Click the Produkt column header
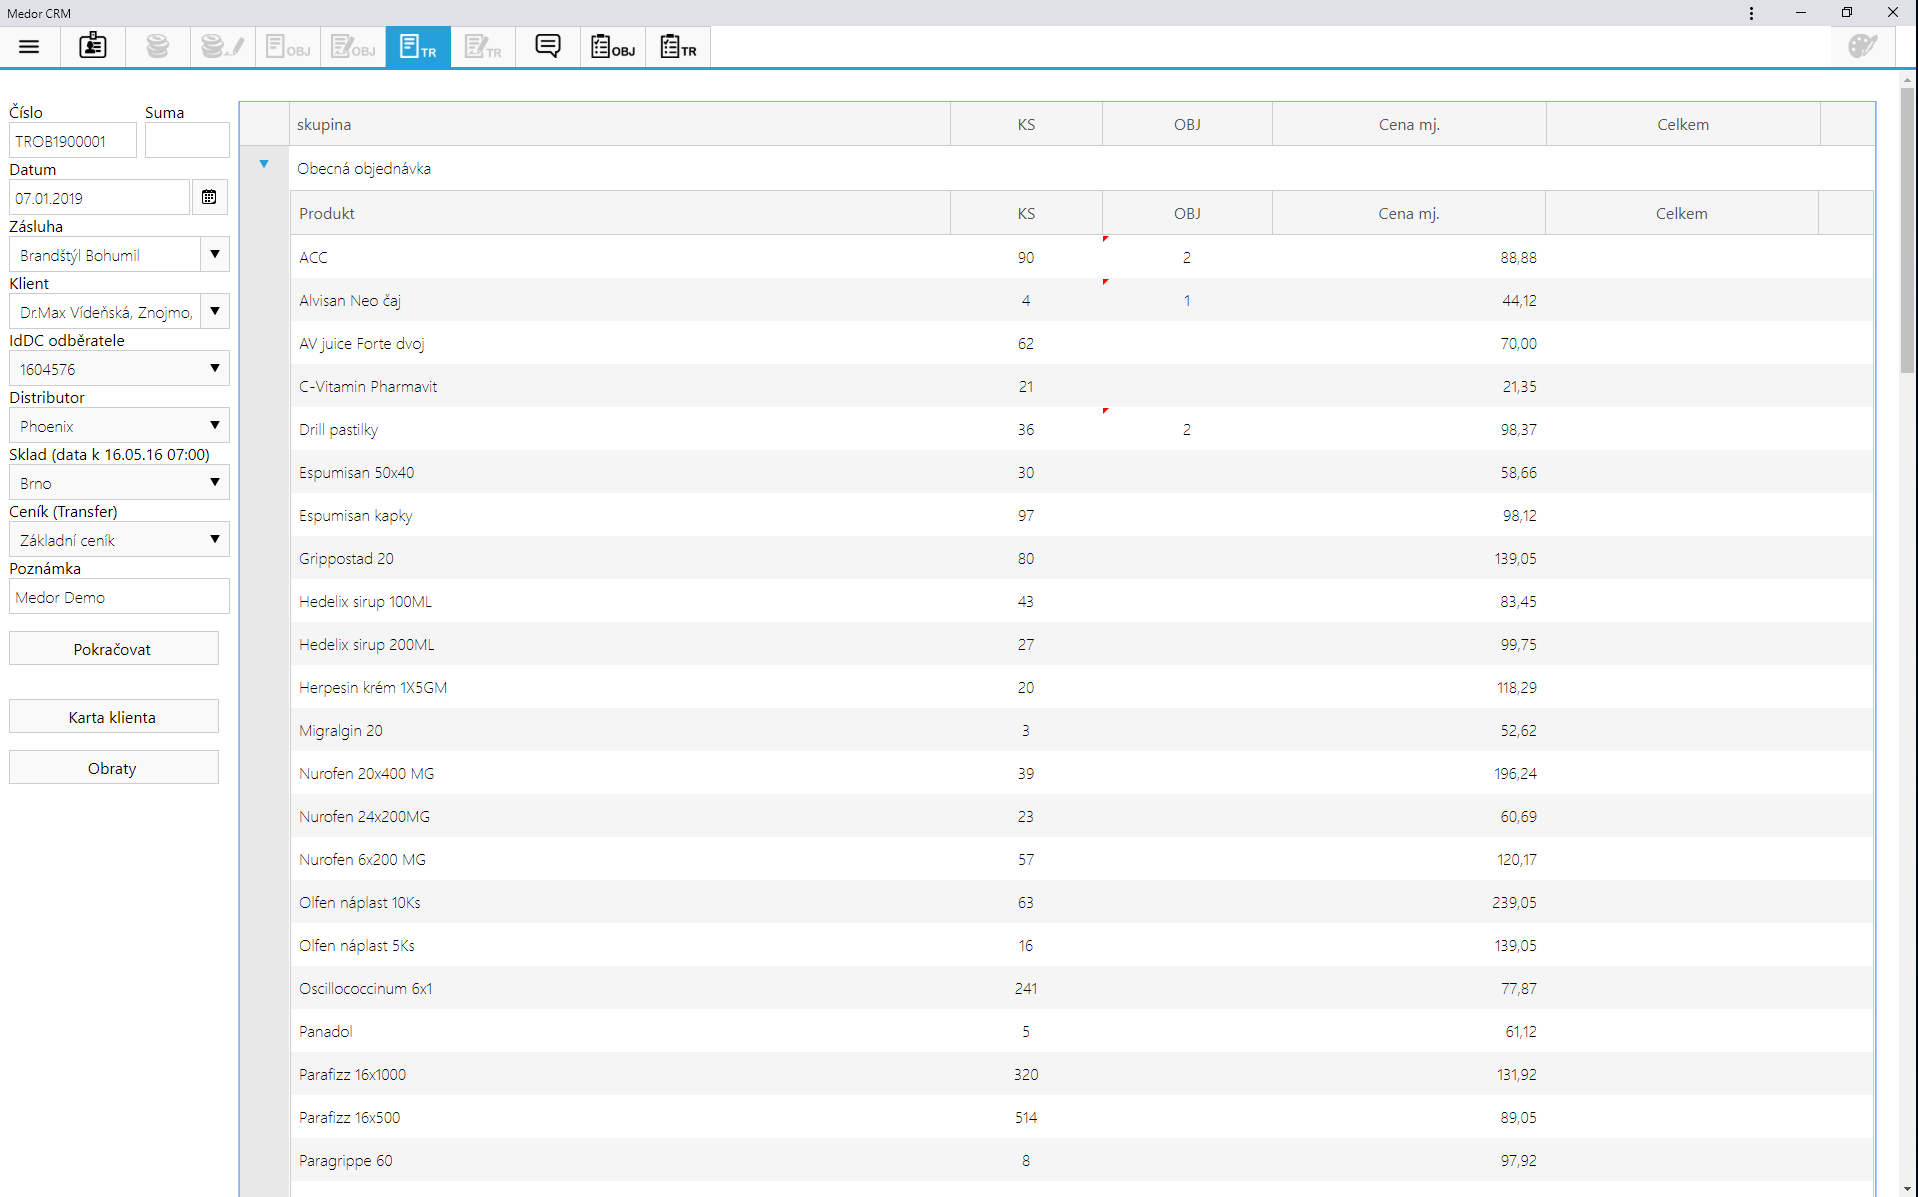Image resolution: width=1918 pixels, height=1197 pixels. [620, 213]
